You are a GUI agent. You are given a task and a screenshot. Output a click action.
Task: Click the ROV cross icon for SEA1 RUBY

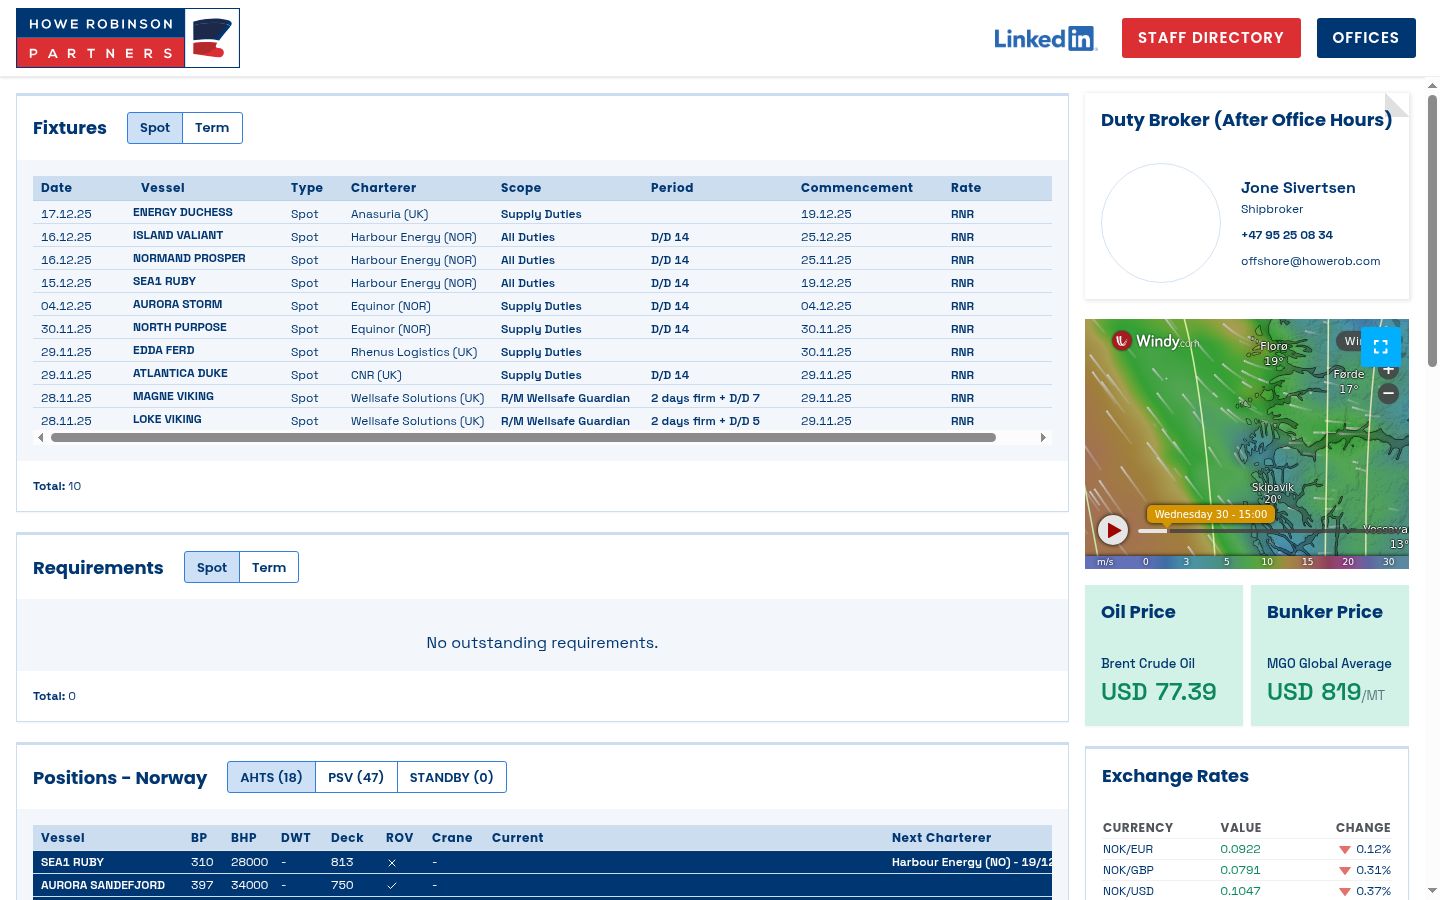pos(392,862)
